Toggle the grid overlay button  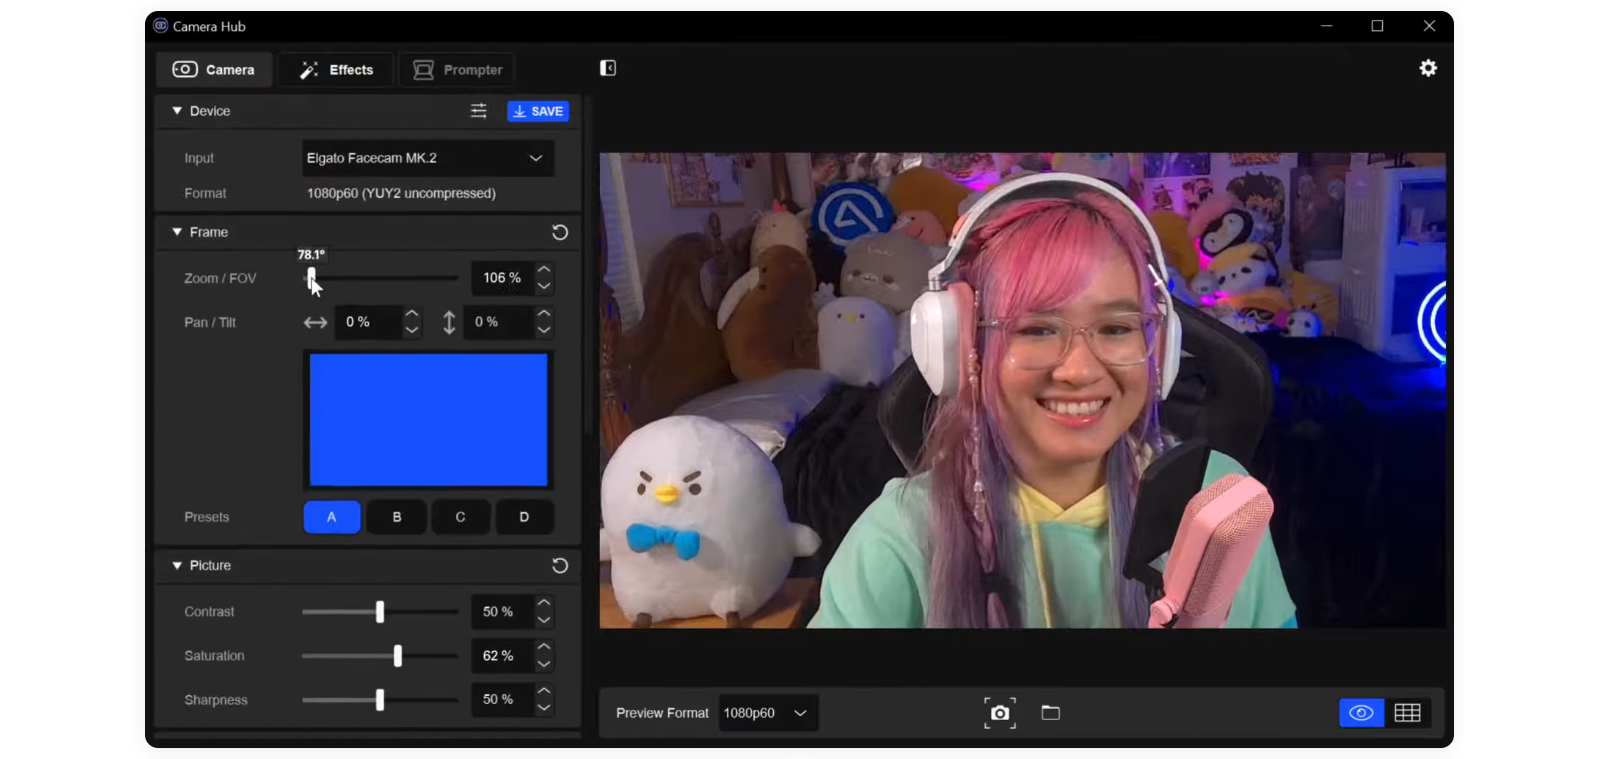1407,713
